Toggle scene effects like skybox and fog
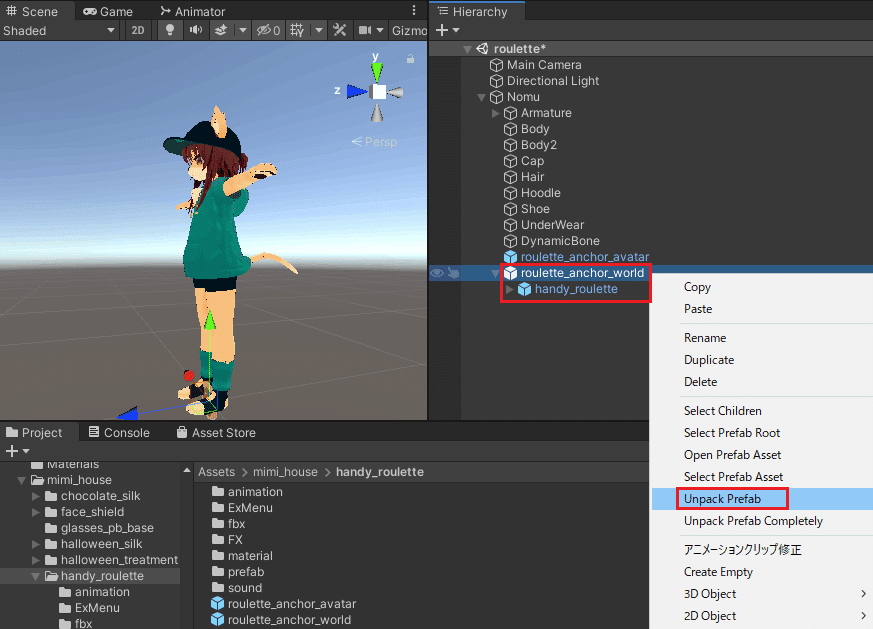This screenshot has width=873, height=629. point(221,30)
